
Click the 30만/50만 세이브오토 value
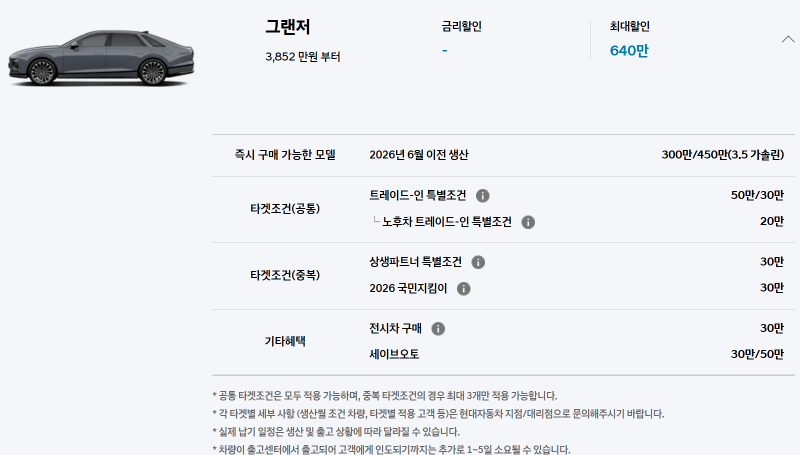(757, 355)
